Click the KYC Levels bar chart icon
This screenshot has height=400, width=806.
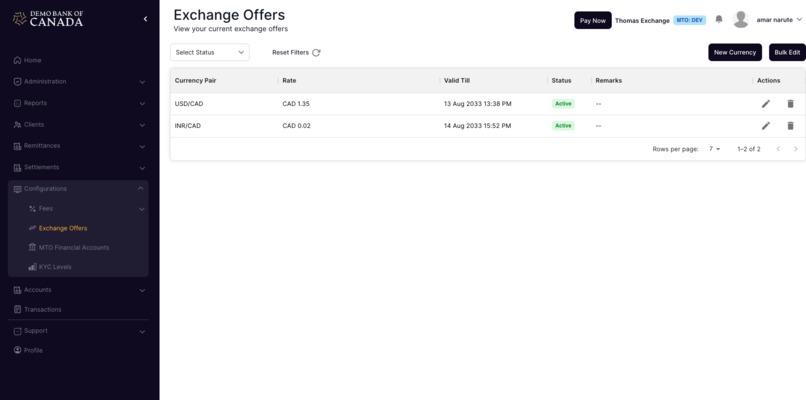click(x=32, y=267)
